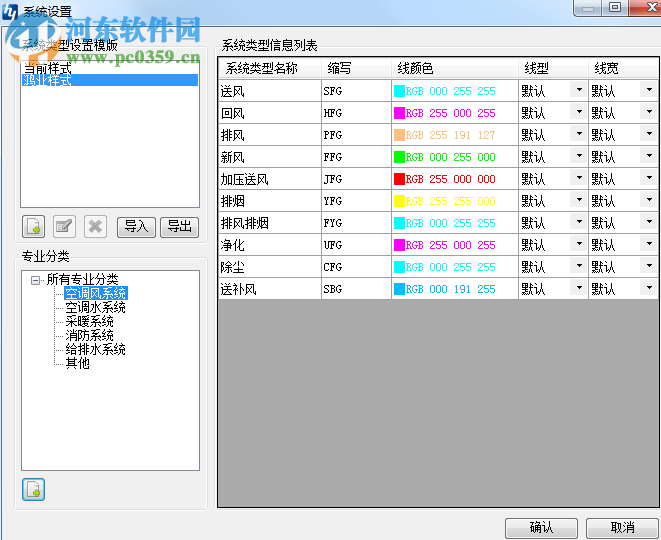The image size is (661, 540).
Task: Select 采暖系统 in the category tree
Action: (x=89, y=321)
